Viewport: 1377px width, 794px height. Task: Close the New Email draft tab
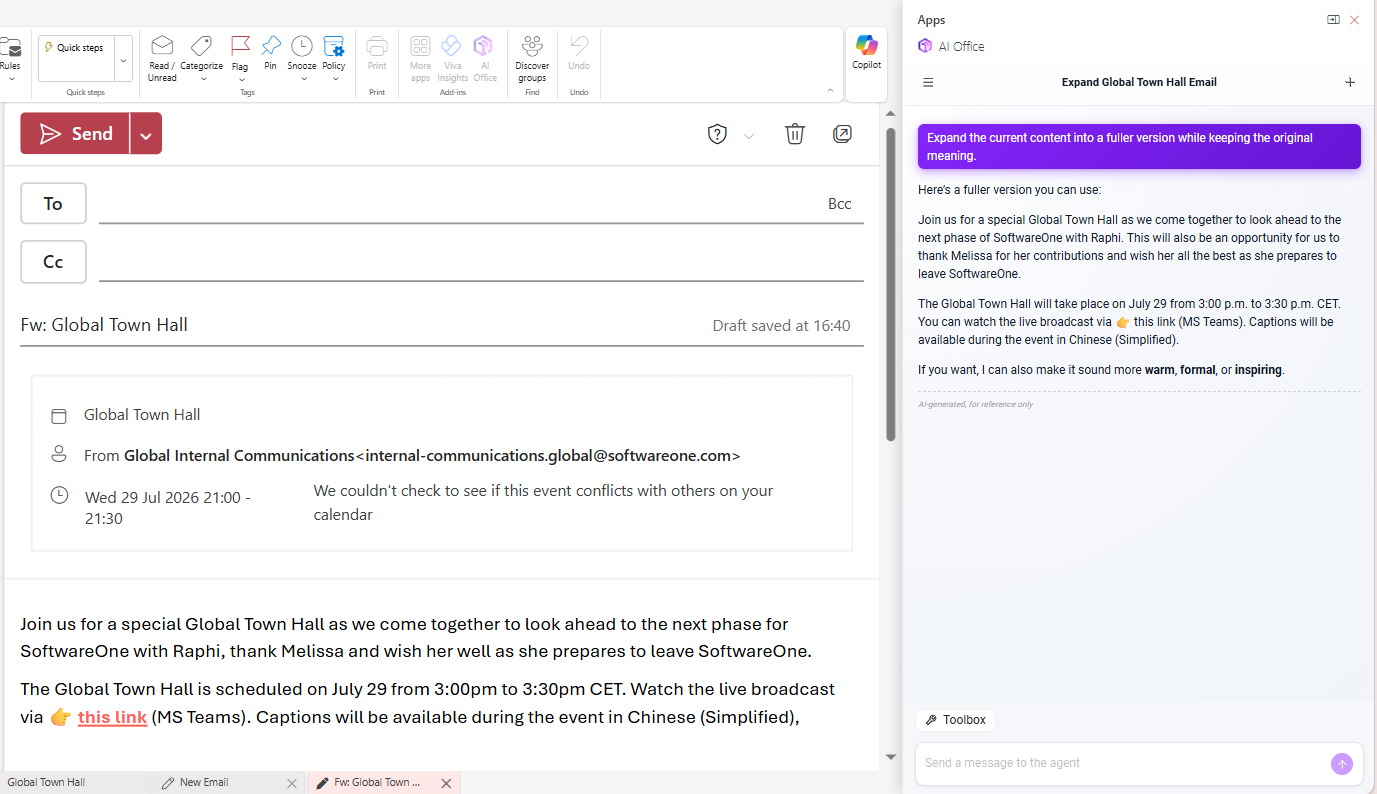click(x=292, y=783)
